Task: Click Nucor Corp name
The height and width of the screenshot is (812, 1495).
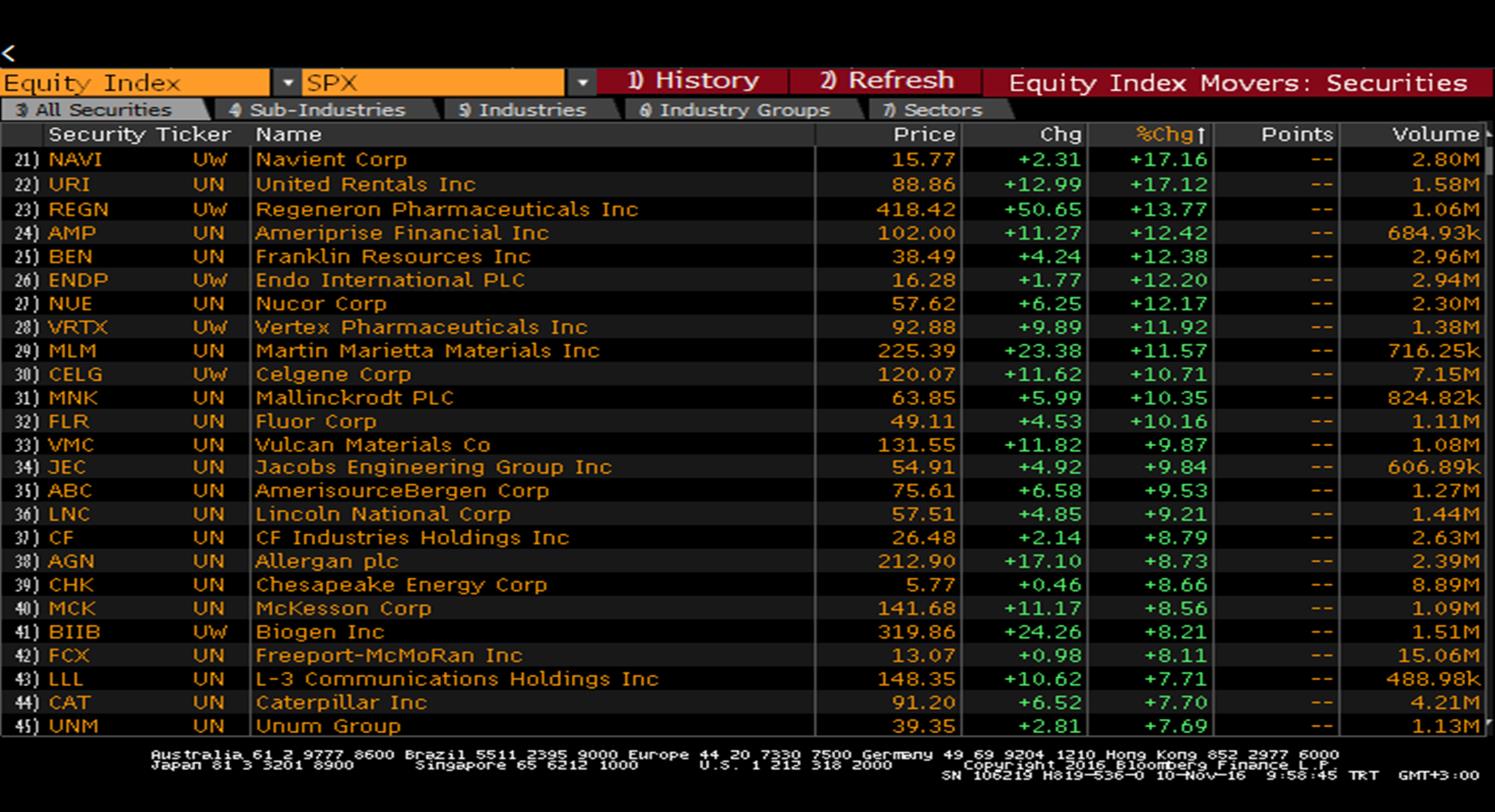Action: [x=321, y=304]
